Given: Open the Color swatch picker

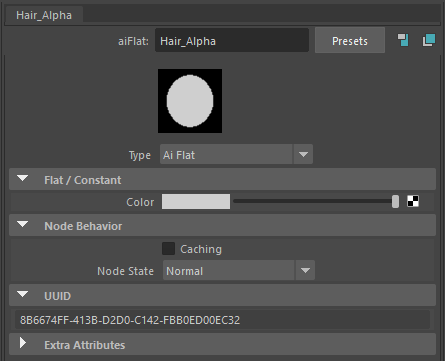Looking at the screenshot, I should [196, 202].
